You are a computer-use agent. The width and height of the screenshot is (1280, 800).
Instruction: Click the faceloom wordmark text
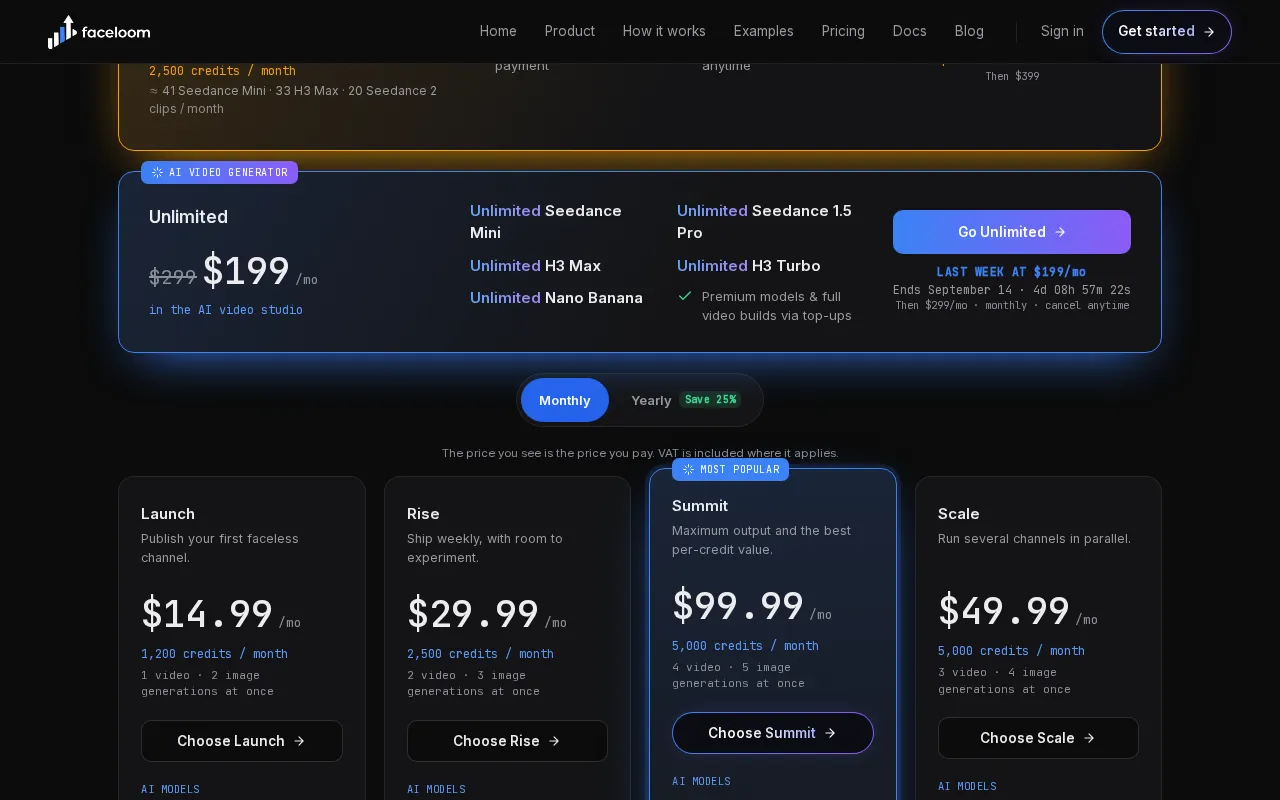tap(116, 32)
